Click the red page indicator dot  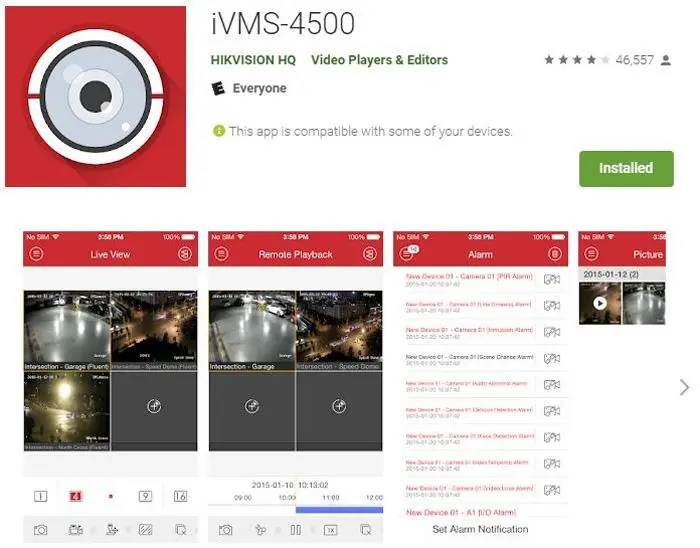[x=111, y=496]
